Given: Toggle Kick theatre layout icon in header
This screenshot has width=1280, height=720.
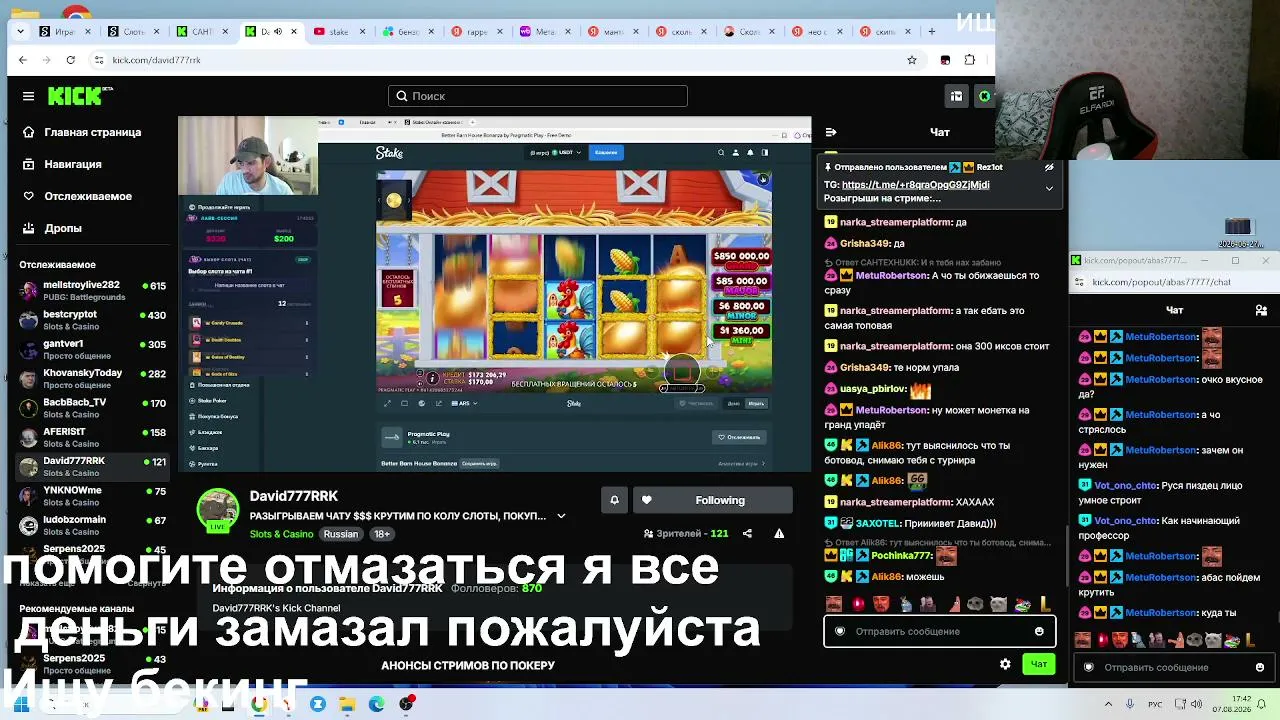Looking at the screenshot, I should (956, 96).
